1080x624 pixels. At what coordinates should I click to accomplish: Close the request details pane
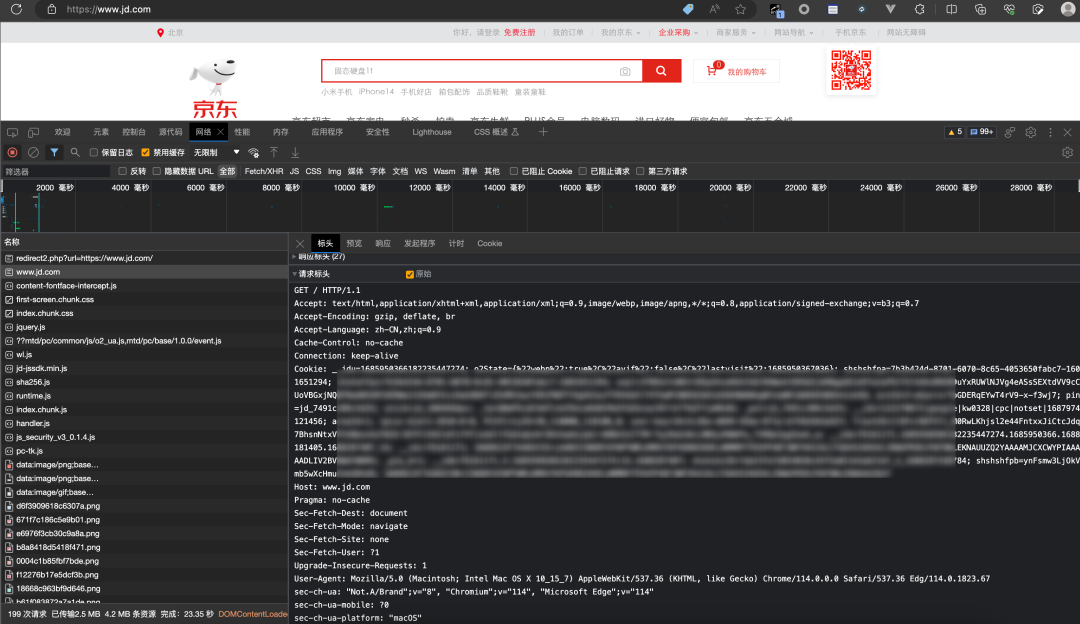300,243
